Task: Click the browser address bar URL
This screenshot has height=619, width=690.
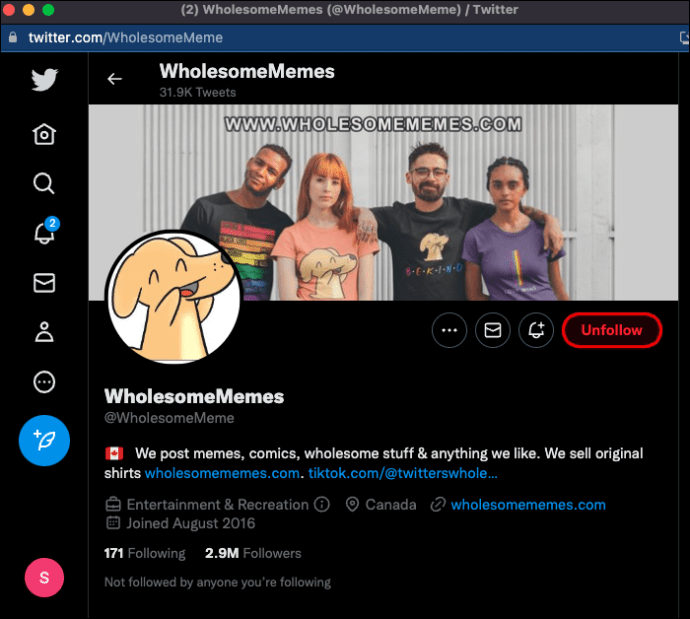Action: click(125, 38)
